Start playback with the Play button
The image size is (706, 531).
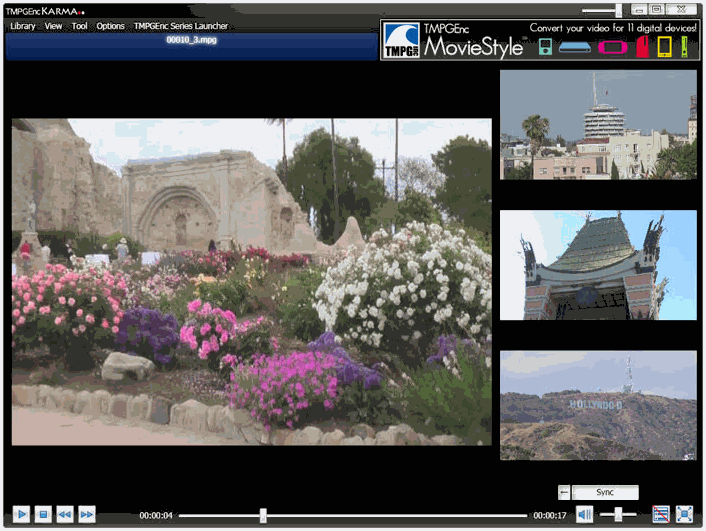tap(21, 514)
